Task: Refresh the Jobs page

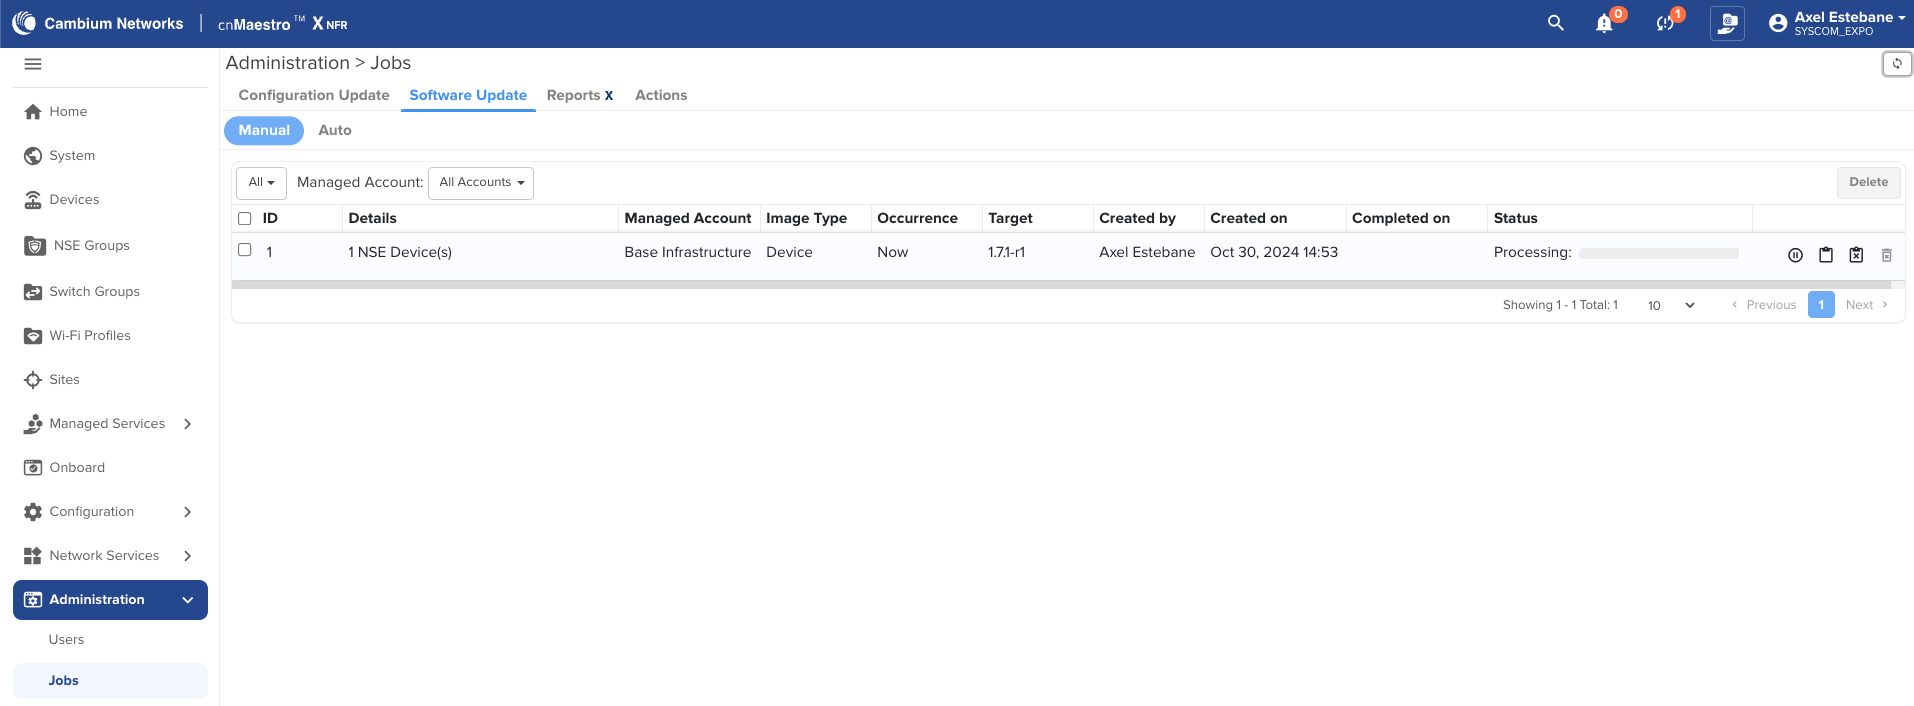Action: click(x=1897, y=64)
